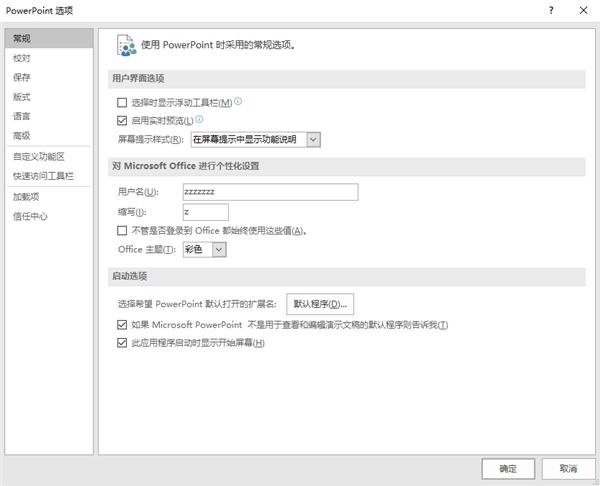Click the 屏幕提示样式 selected value text
Viewport: 600px width, 486px height.
[x=245, y=140]
